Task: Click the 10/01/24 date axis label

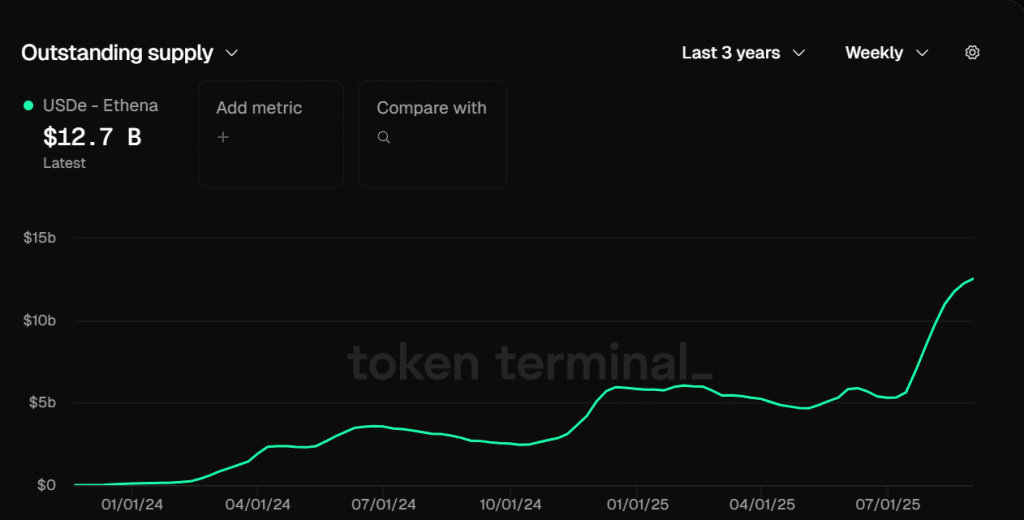Action: pos(509,505)
